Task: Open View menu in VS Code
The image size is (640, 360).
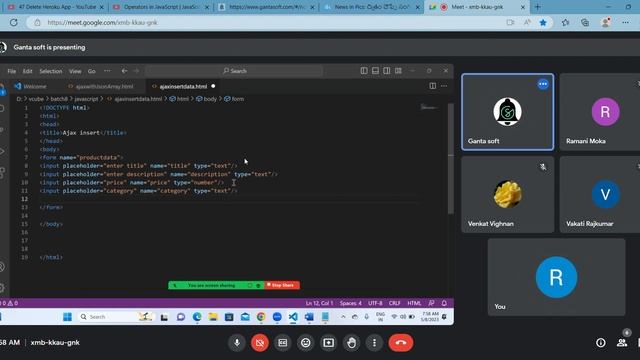Action: pyautogui.click(x=75, y=71)
